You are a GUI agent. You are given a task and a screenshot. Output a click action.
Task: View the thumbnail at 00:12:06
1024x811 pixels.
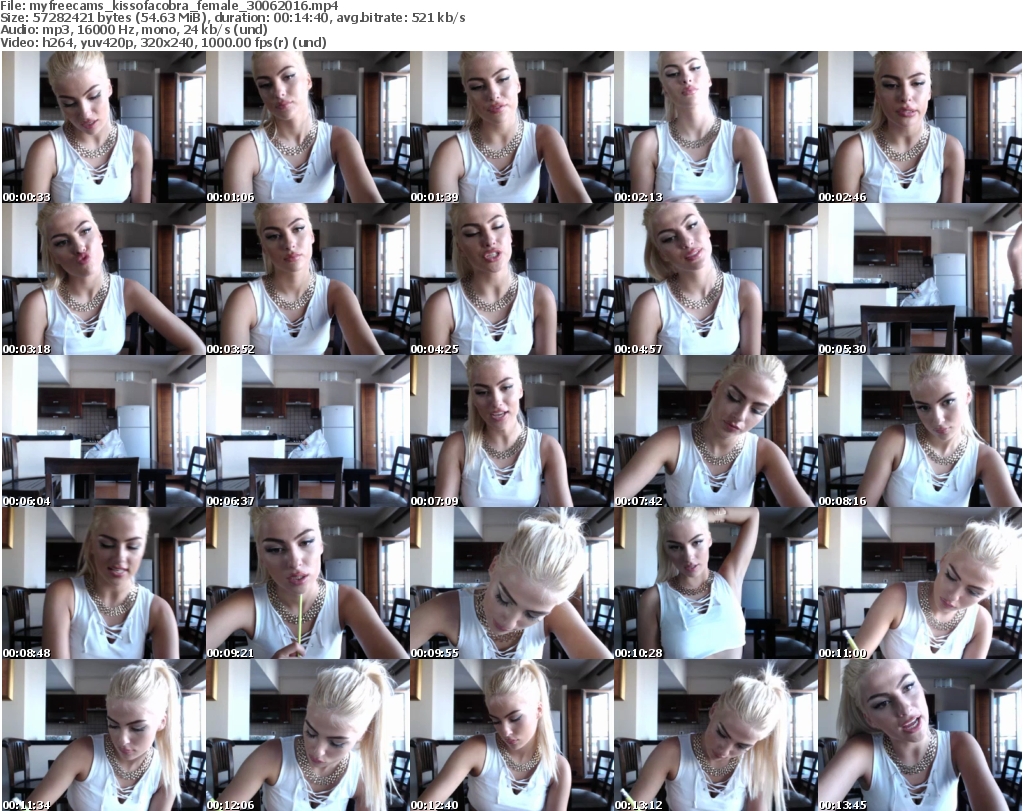[308, 735]
